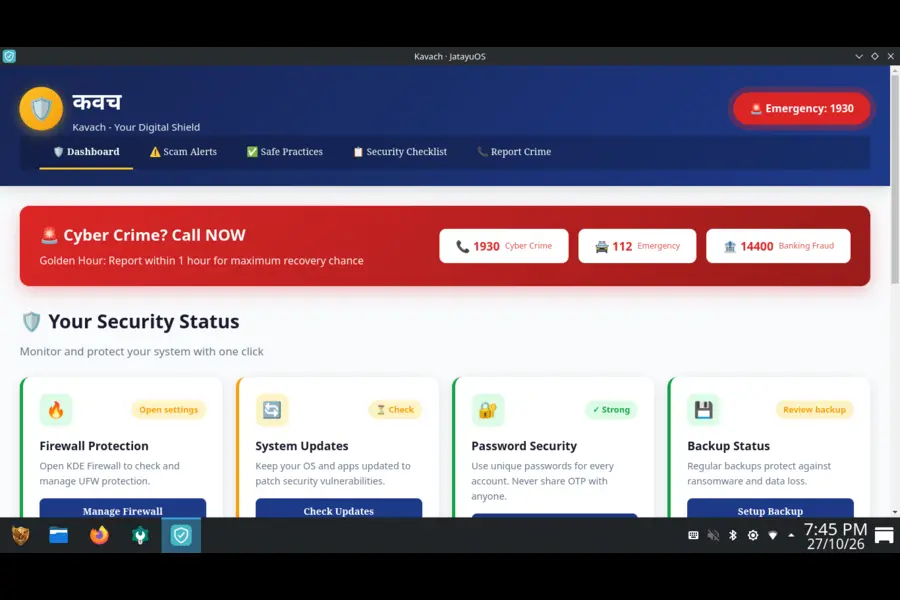Image resolution: width=900 pixels, height=600 pixels.
Task: Click the Setup Backup button
Action: coord(770,508)
